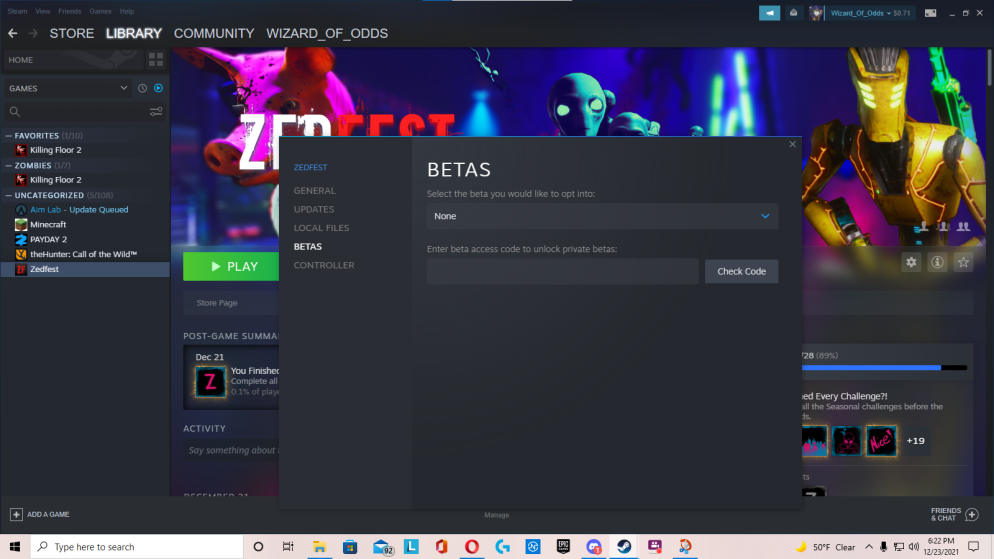Open the Games menu
Screen dimensions: 994x559
tap(100, 11)
